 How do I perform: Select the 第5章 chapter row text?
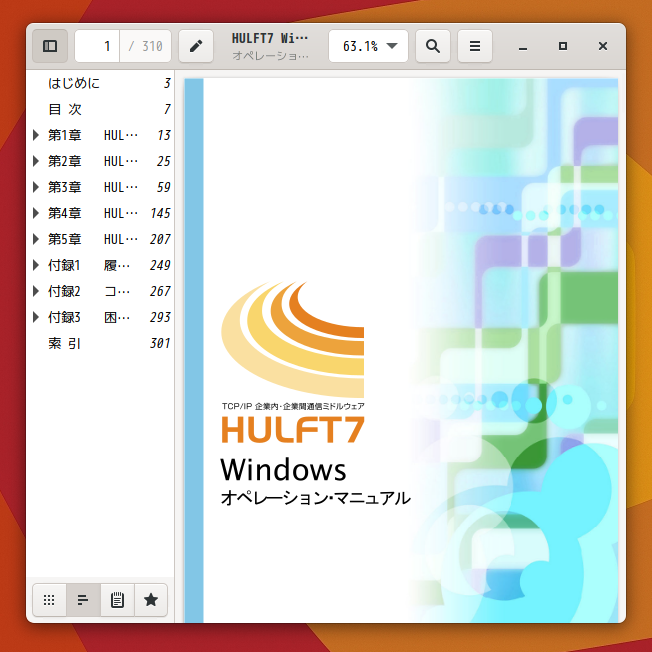point(93,239)
